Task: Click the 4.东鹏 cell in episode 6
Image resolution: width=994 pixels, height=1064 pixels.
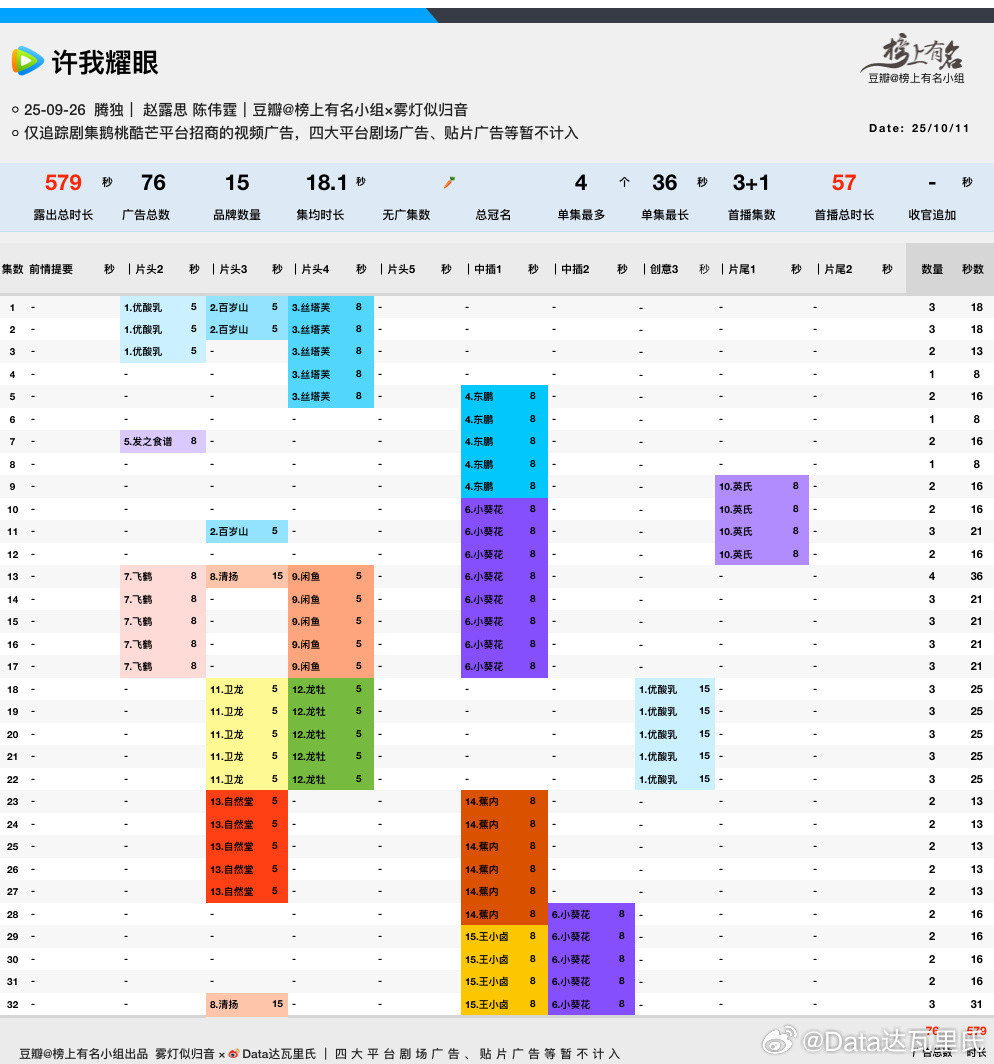Action: (x=504, y=419)
